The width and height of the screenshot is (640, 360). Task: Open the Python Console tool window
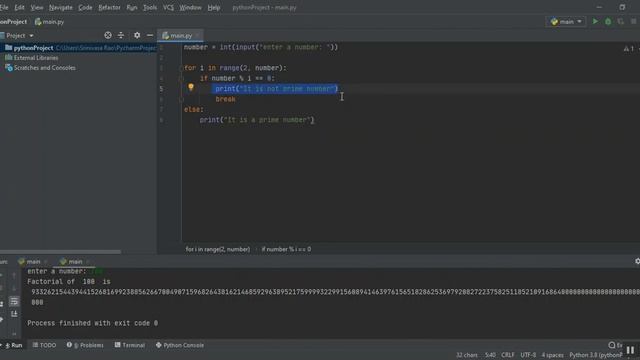click(x=180, y=345)
